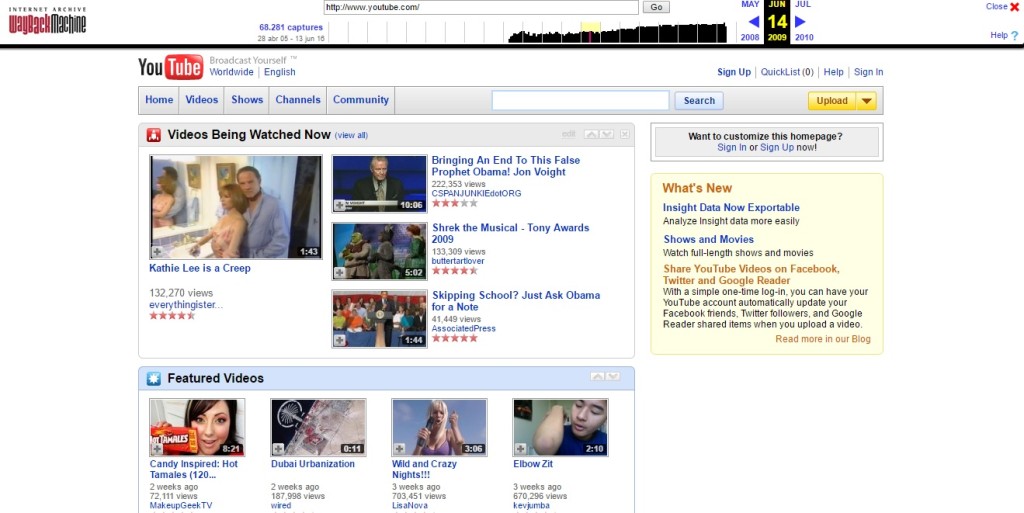Open the QuickList link
Screen dimensions: 1024x513
point(787,72)
